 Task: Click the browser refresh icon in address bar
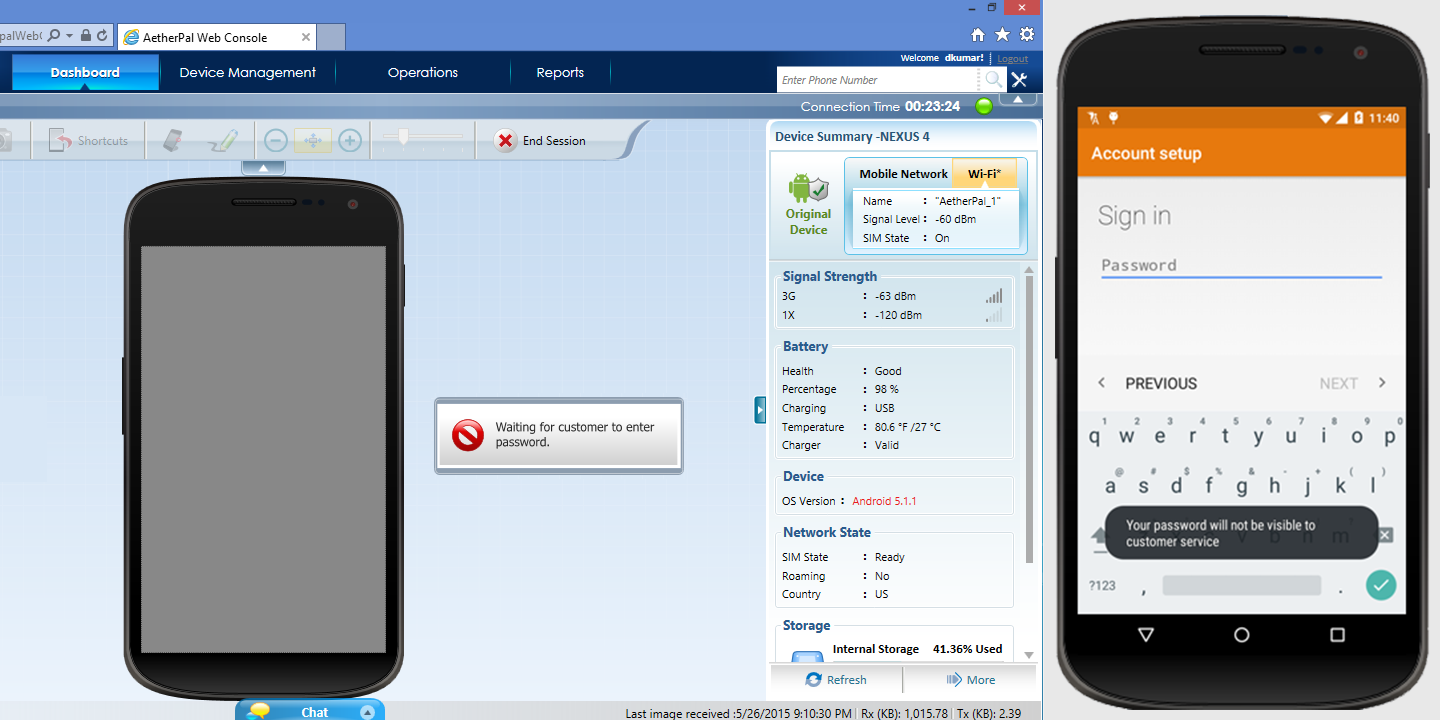tap(102, 35)
